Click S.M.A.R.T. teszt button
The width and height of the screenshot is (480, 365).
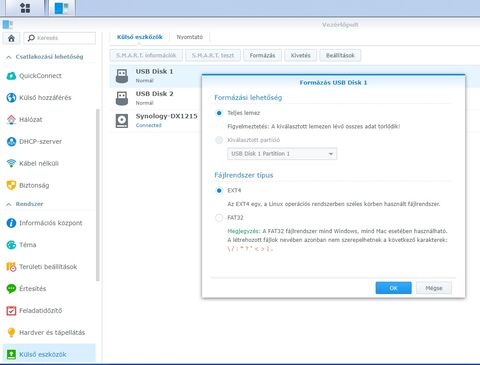pyautogui.click(x=213, y=55)
